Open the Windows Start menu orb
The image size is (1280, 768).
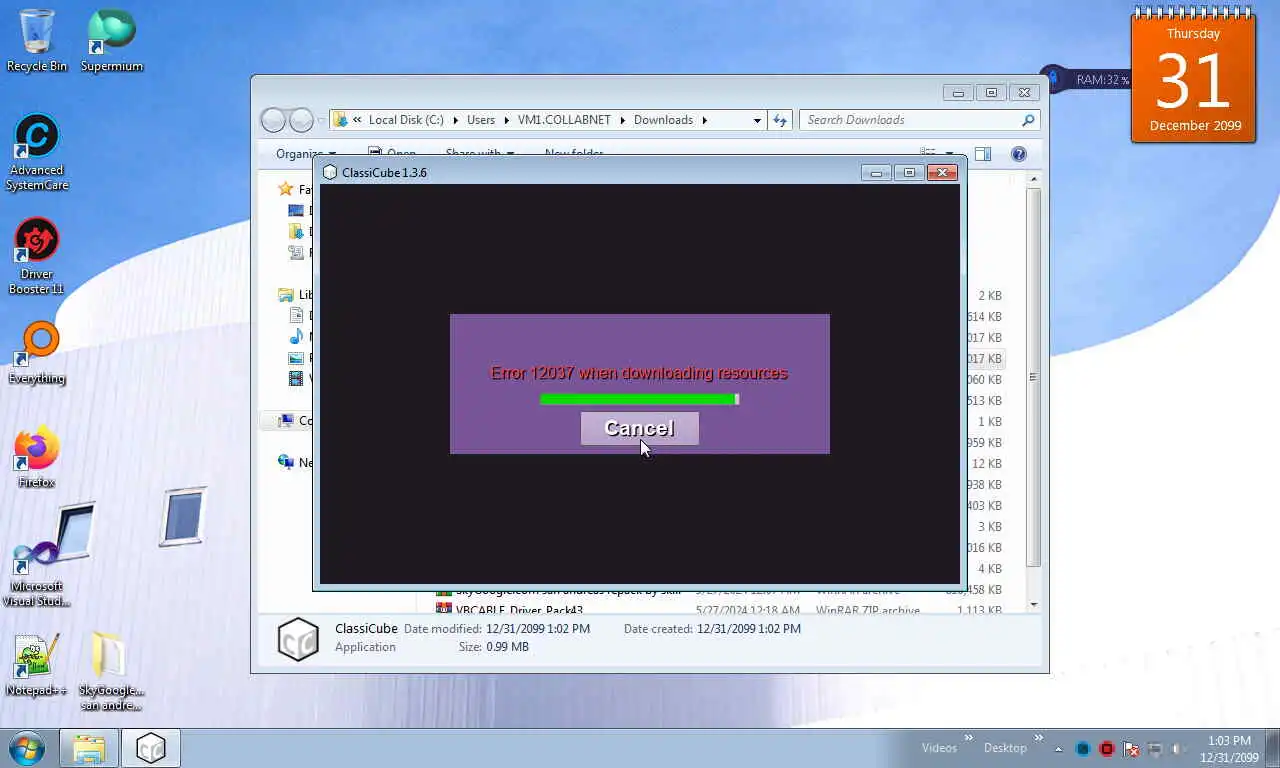(x=27, y=747)
